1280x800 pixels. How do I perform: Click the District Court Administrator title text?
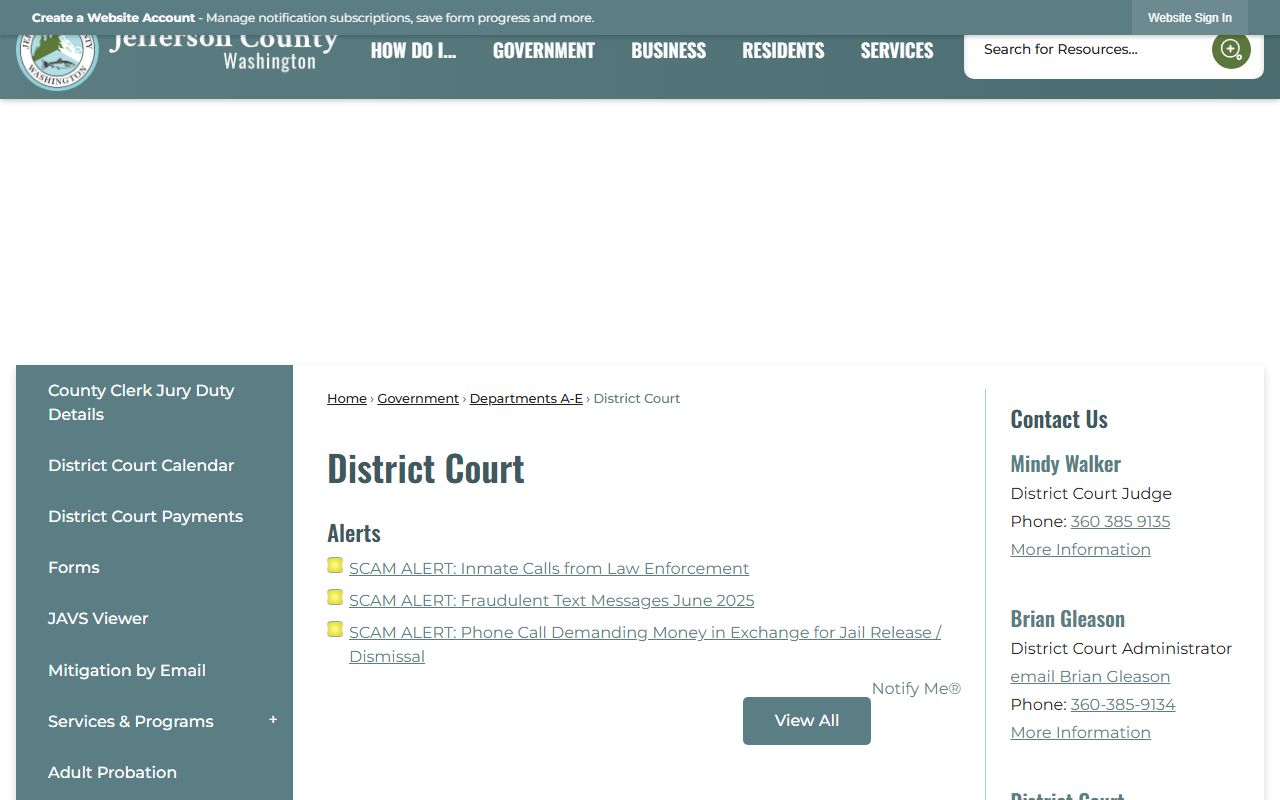click(x=1121, y=648)
